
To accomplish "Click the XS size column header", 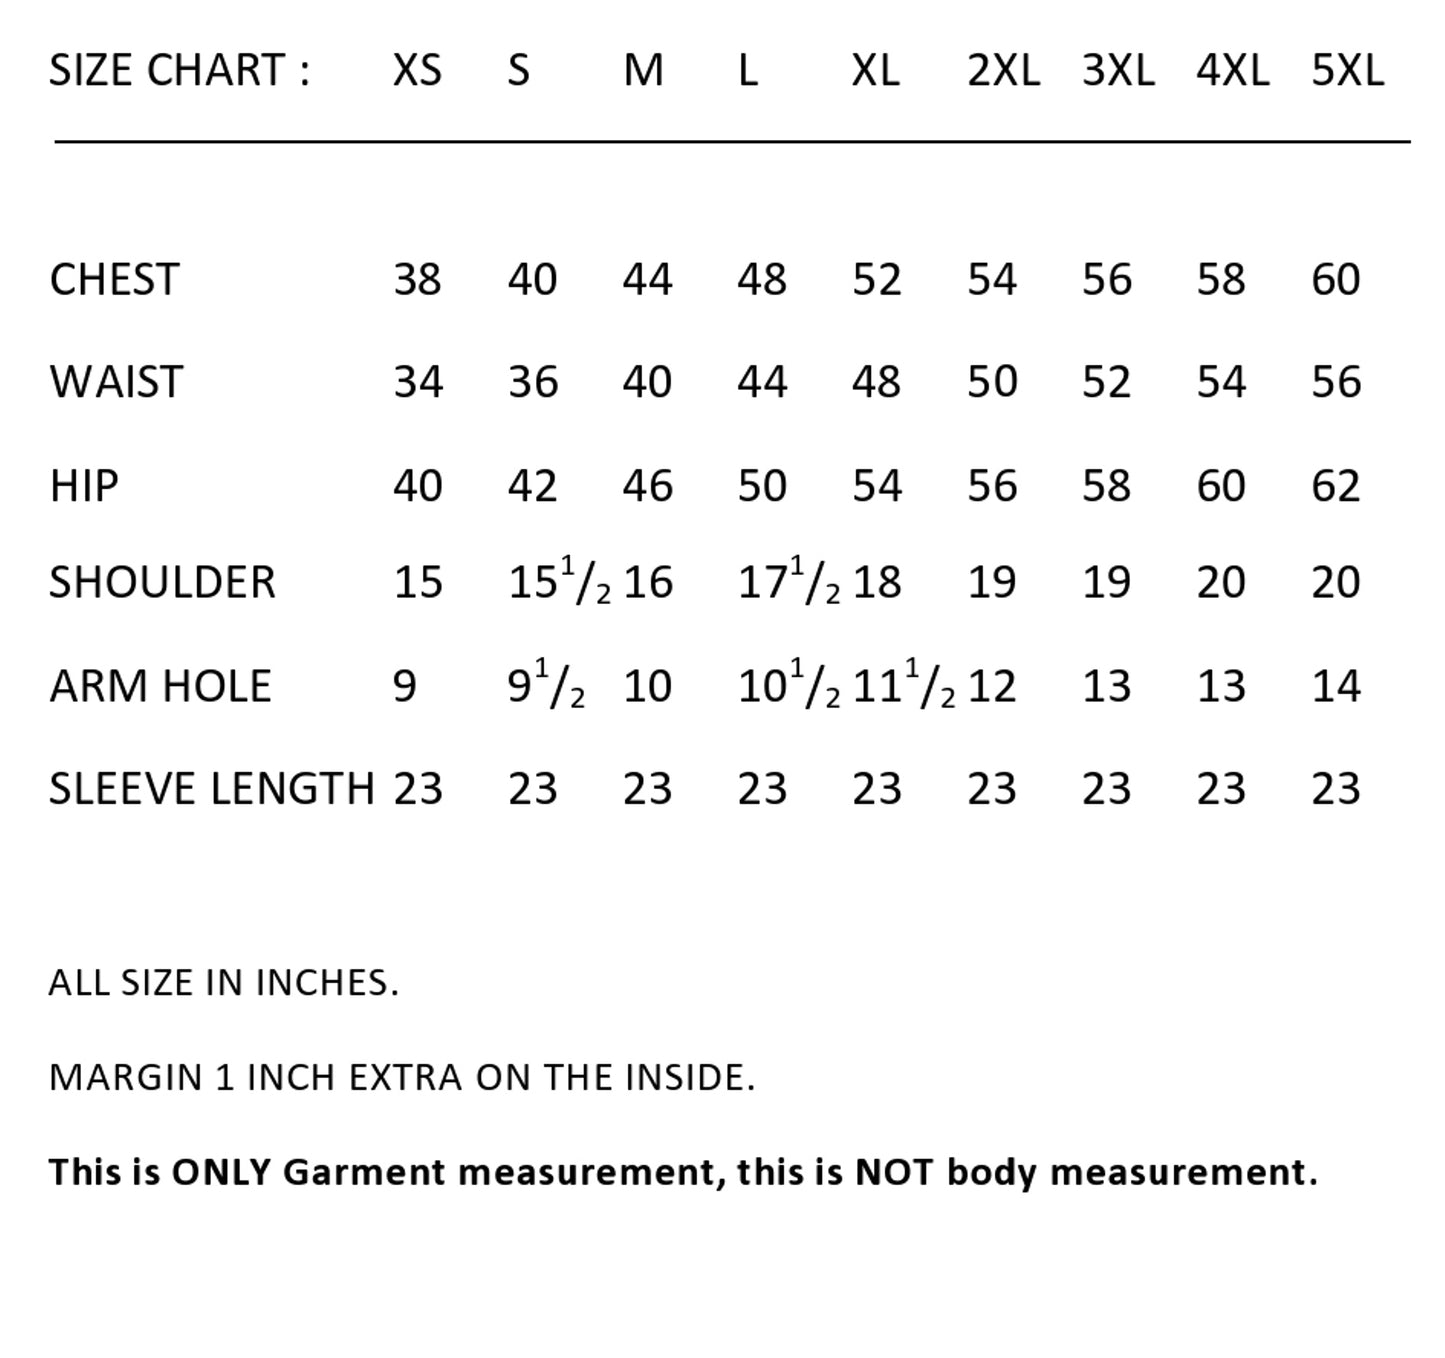I will 417,71.
